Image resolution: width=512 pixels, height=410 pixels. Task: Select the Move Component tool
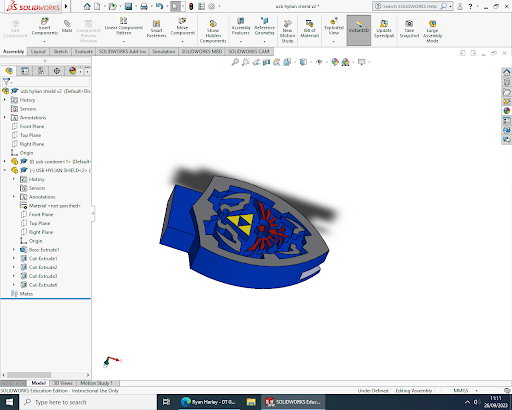point(182,27)
